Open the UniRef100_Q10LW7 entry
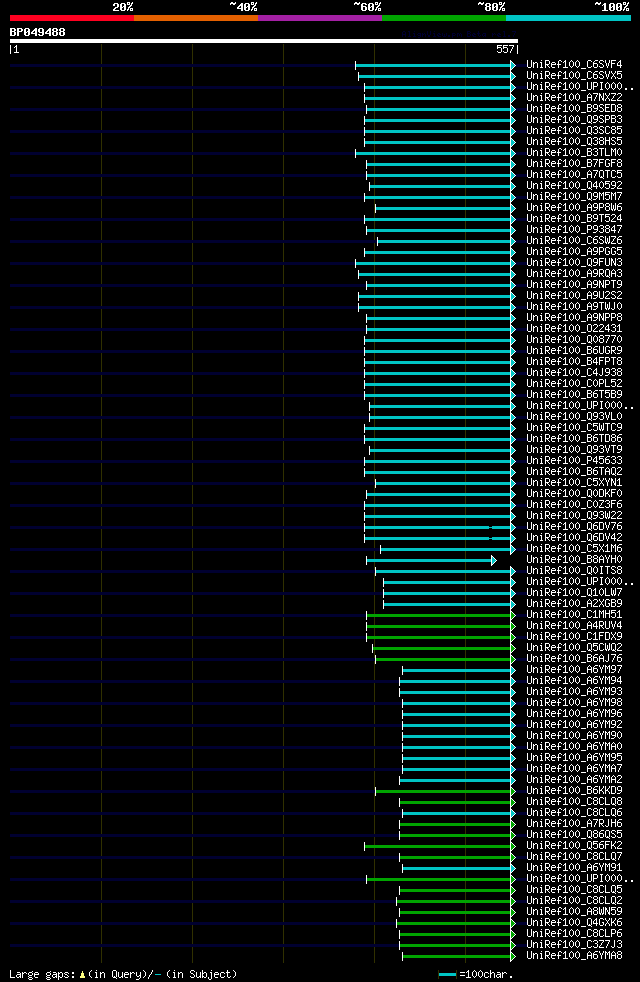Viewport: 640px width, 982px height. coord(574,593)
